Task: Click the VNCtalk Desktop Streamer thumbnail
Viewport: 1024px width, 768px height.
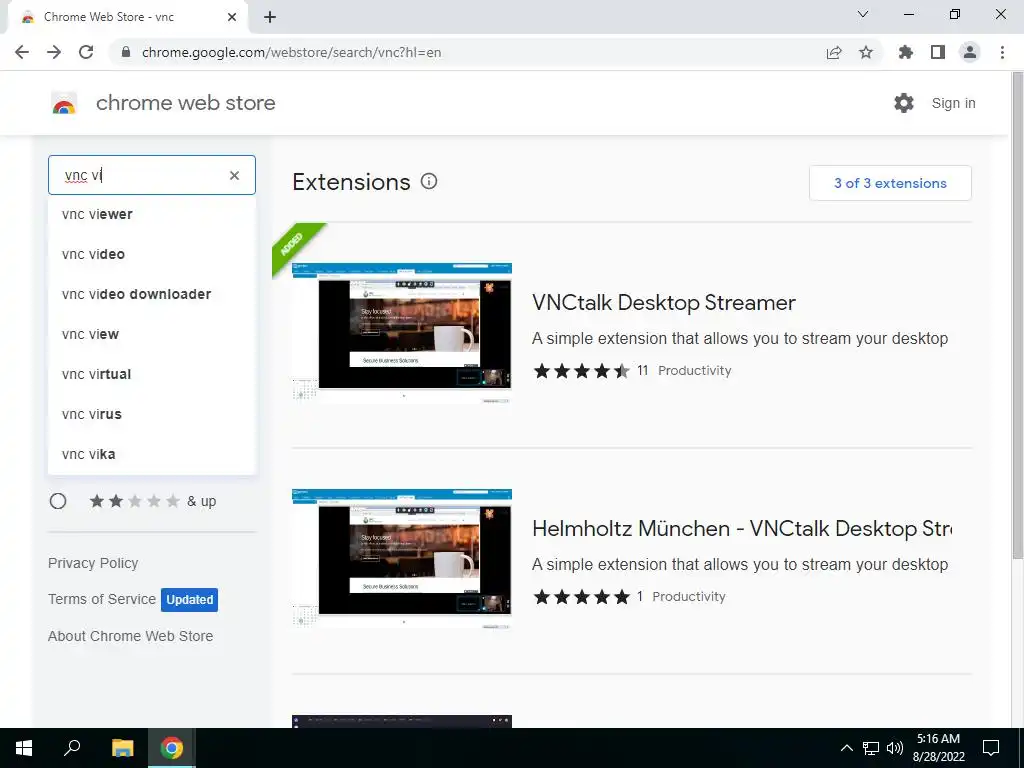Action: coord(402,333)
